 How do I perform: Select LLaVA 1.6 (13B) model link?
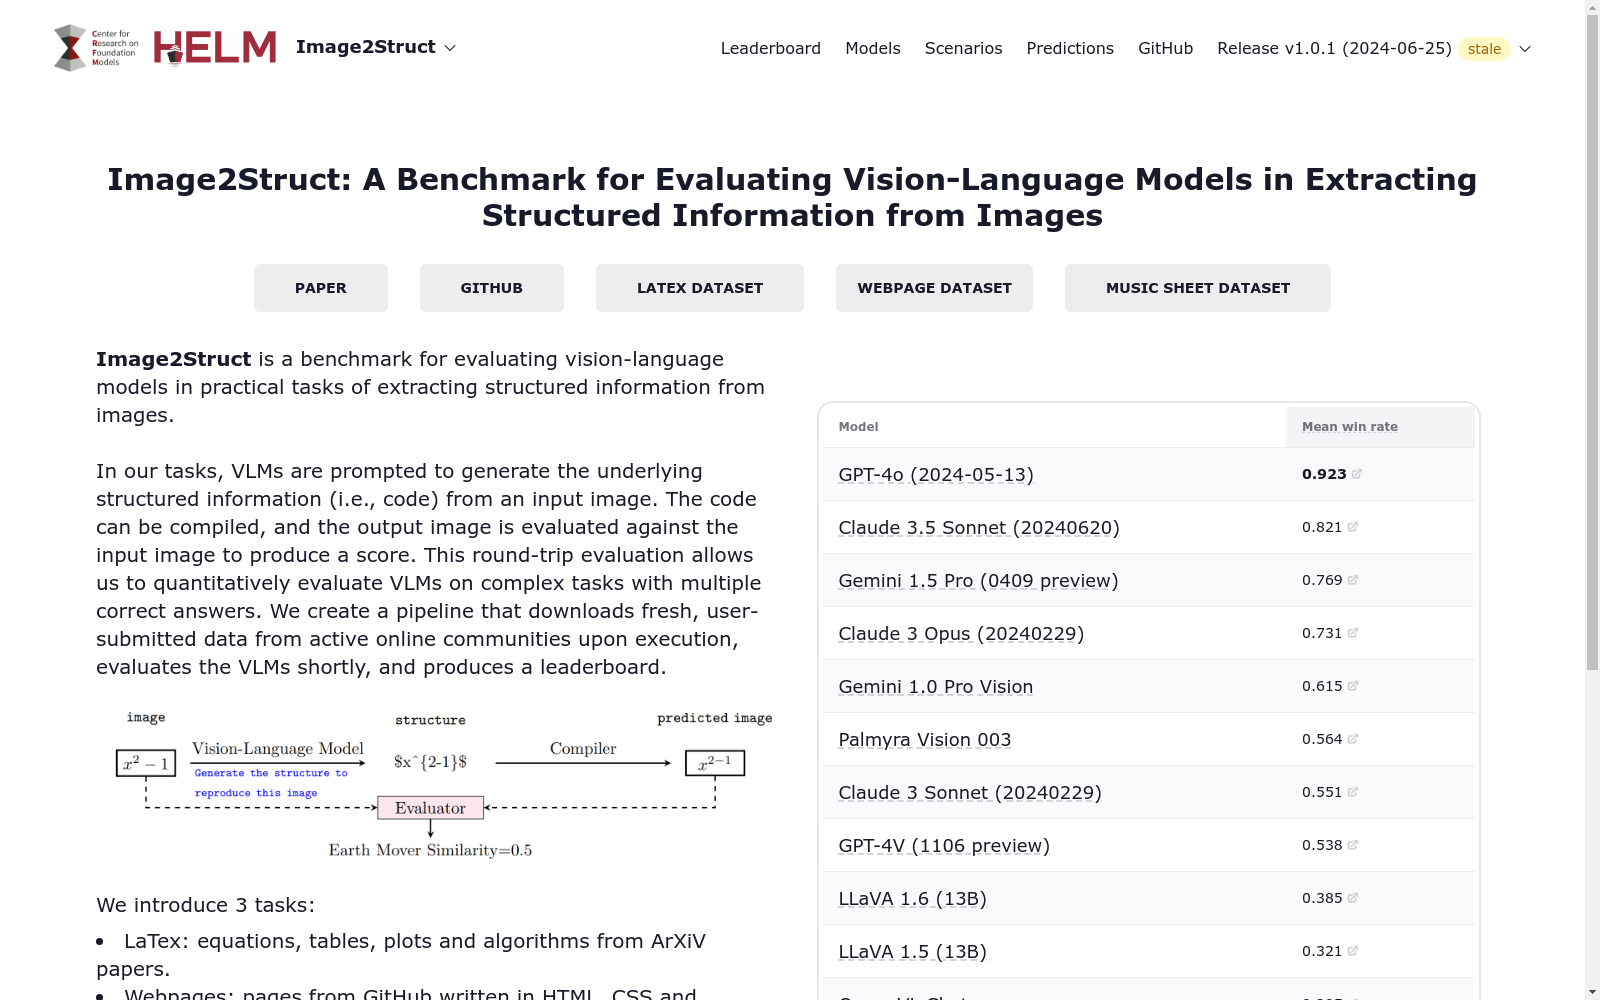(x=913, y=899)
